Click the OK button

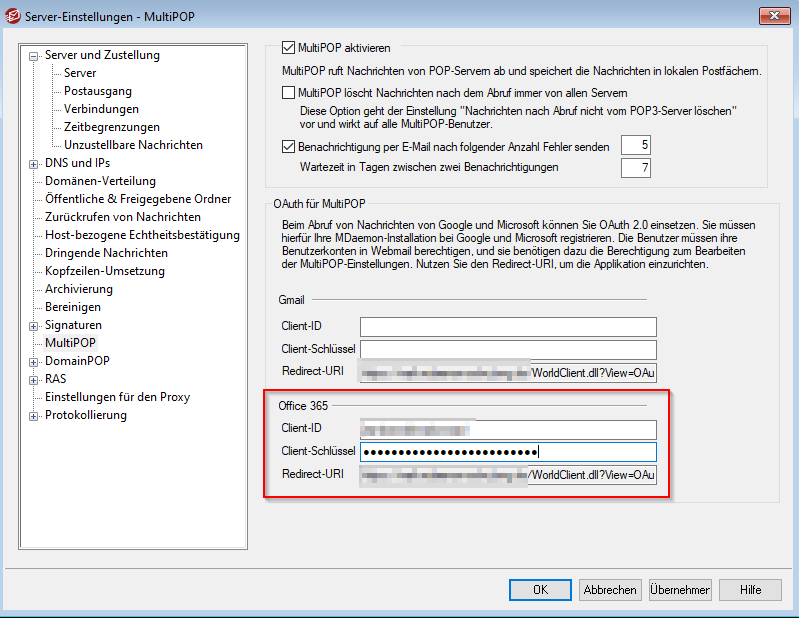tap(540, 590)
